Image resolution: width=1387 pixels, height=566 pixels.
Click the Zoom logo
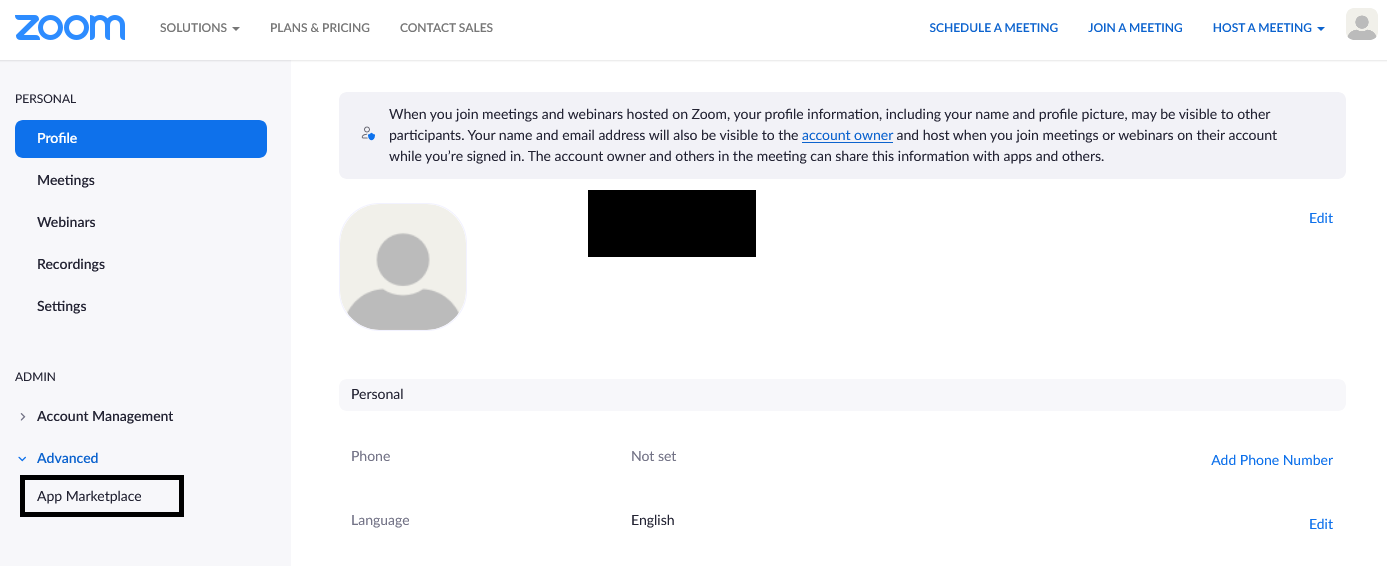pos(70,27)
